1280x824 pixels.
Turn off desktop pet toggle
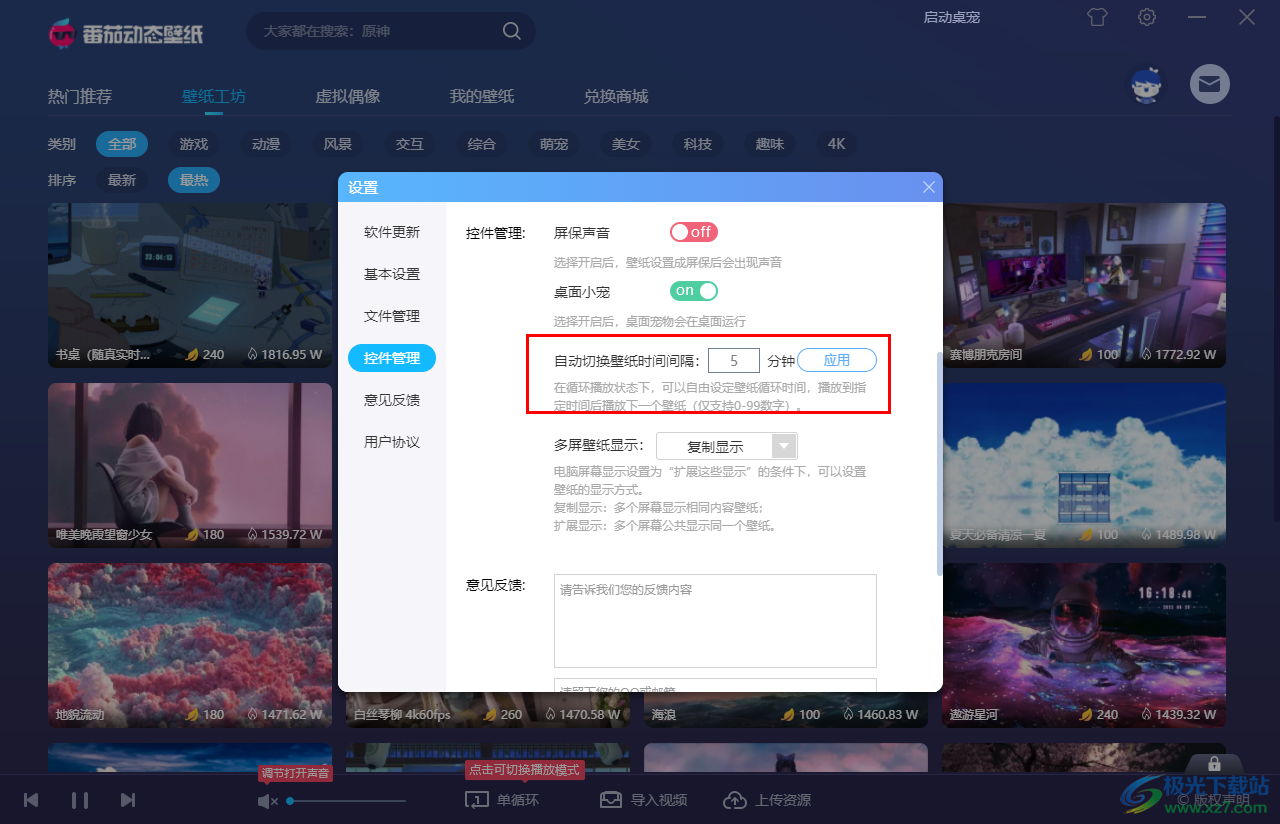coord(694,291)
